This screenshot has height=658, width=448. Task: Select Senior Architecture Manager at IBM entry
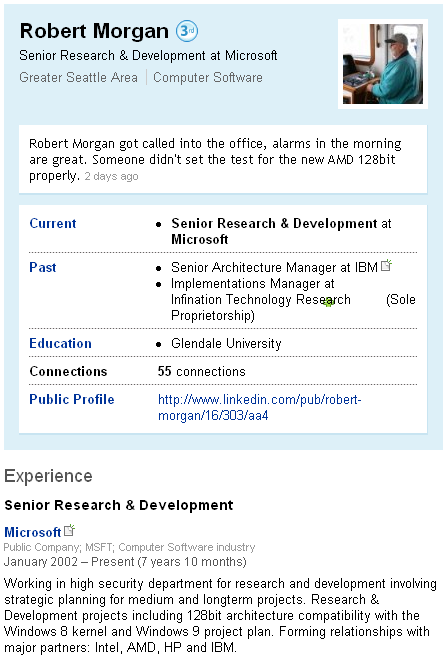274,267
